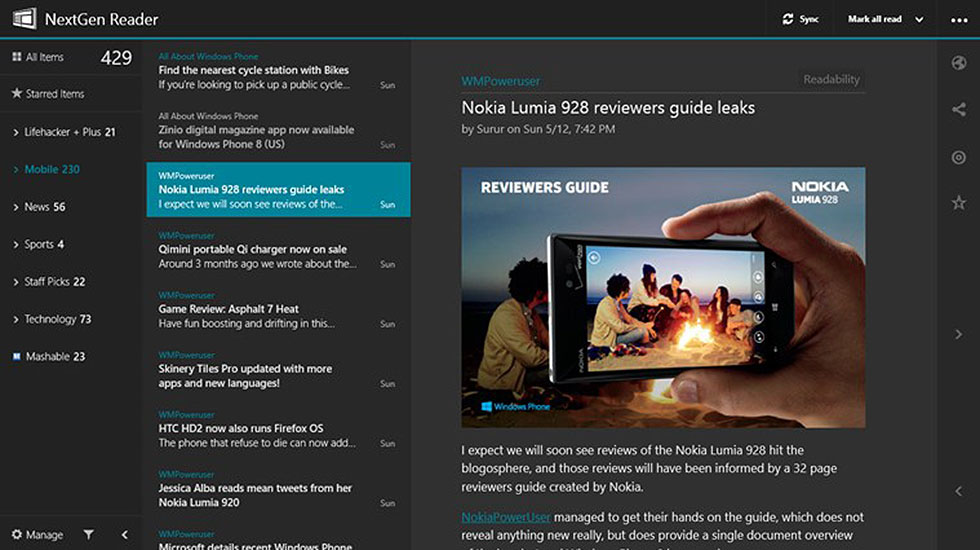Toggle Readability view for the article
The height and width of the screenshot is (550, 980).
click(831, 80)
